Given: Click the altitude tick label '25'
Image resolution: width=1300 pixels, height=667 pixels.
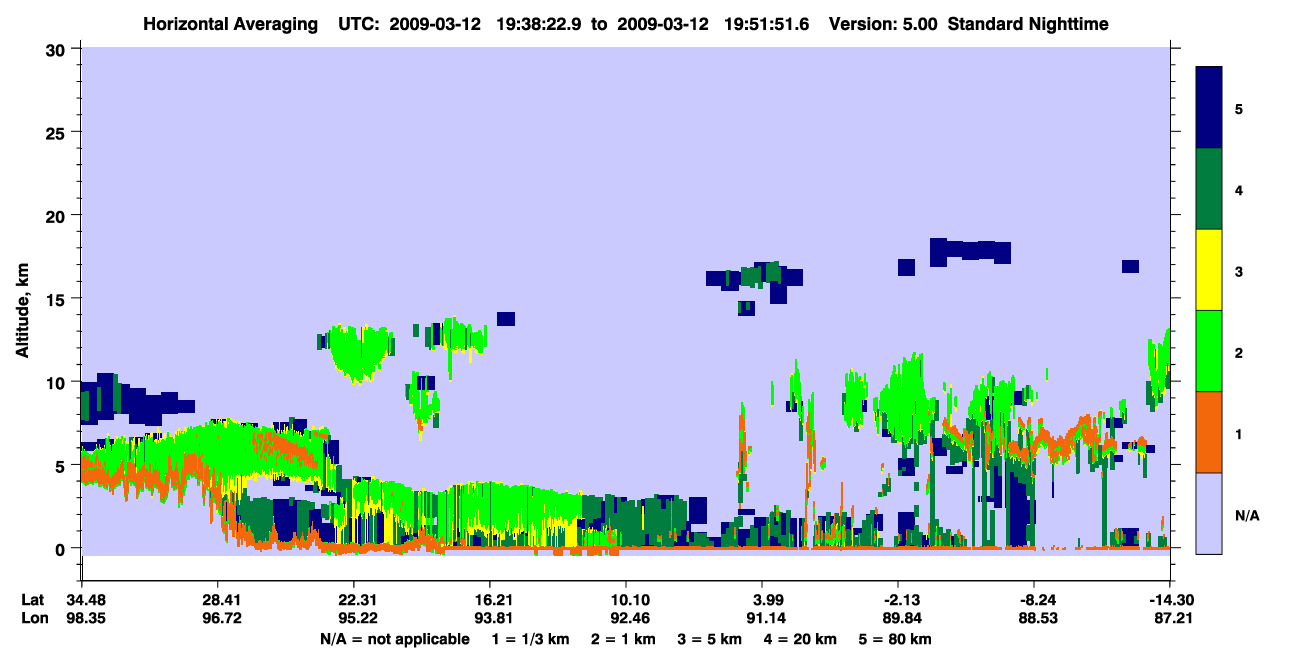Looking at the screenshot, I should (57, 132).
